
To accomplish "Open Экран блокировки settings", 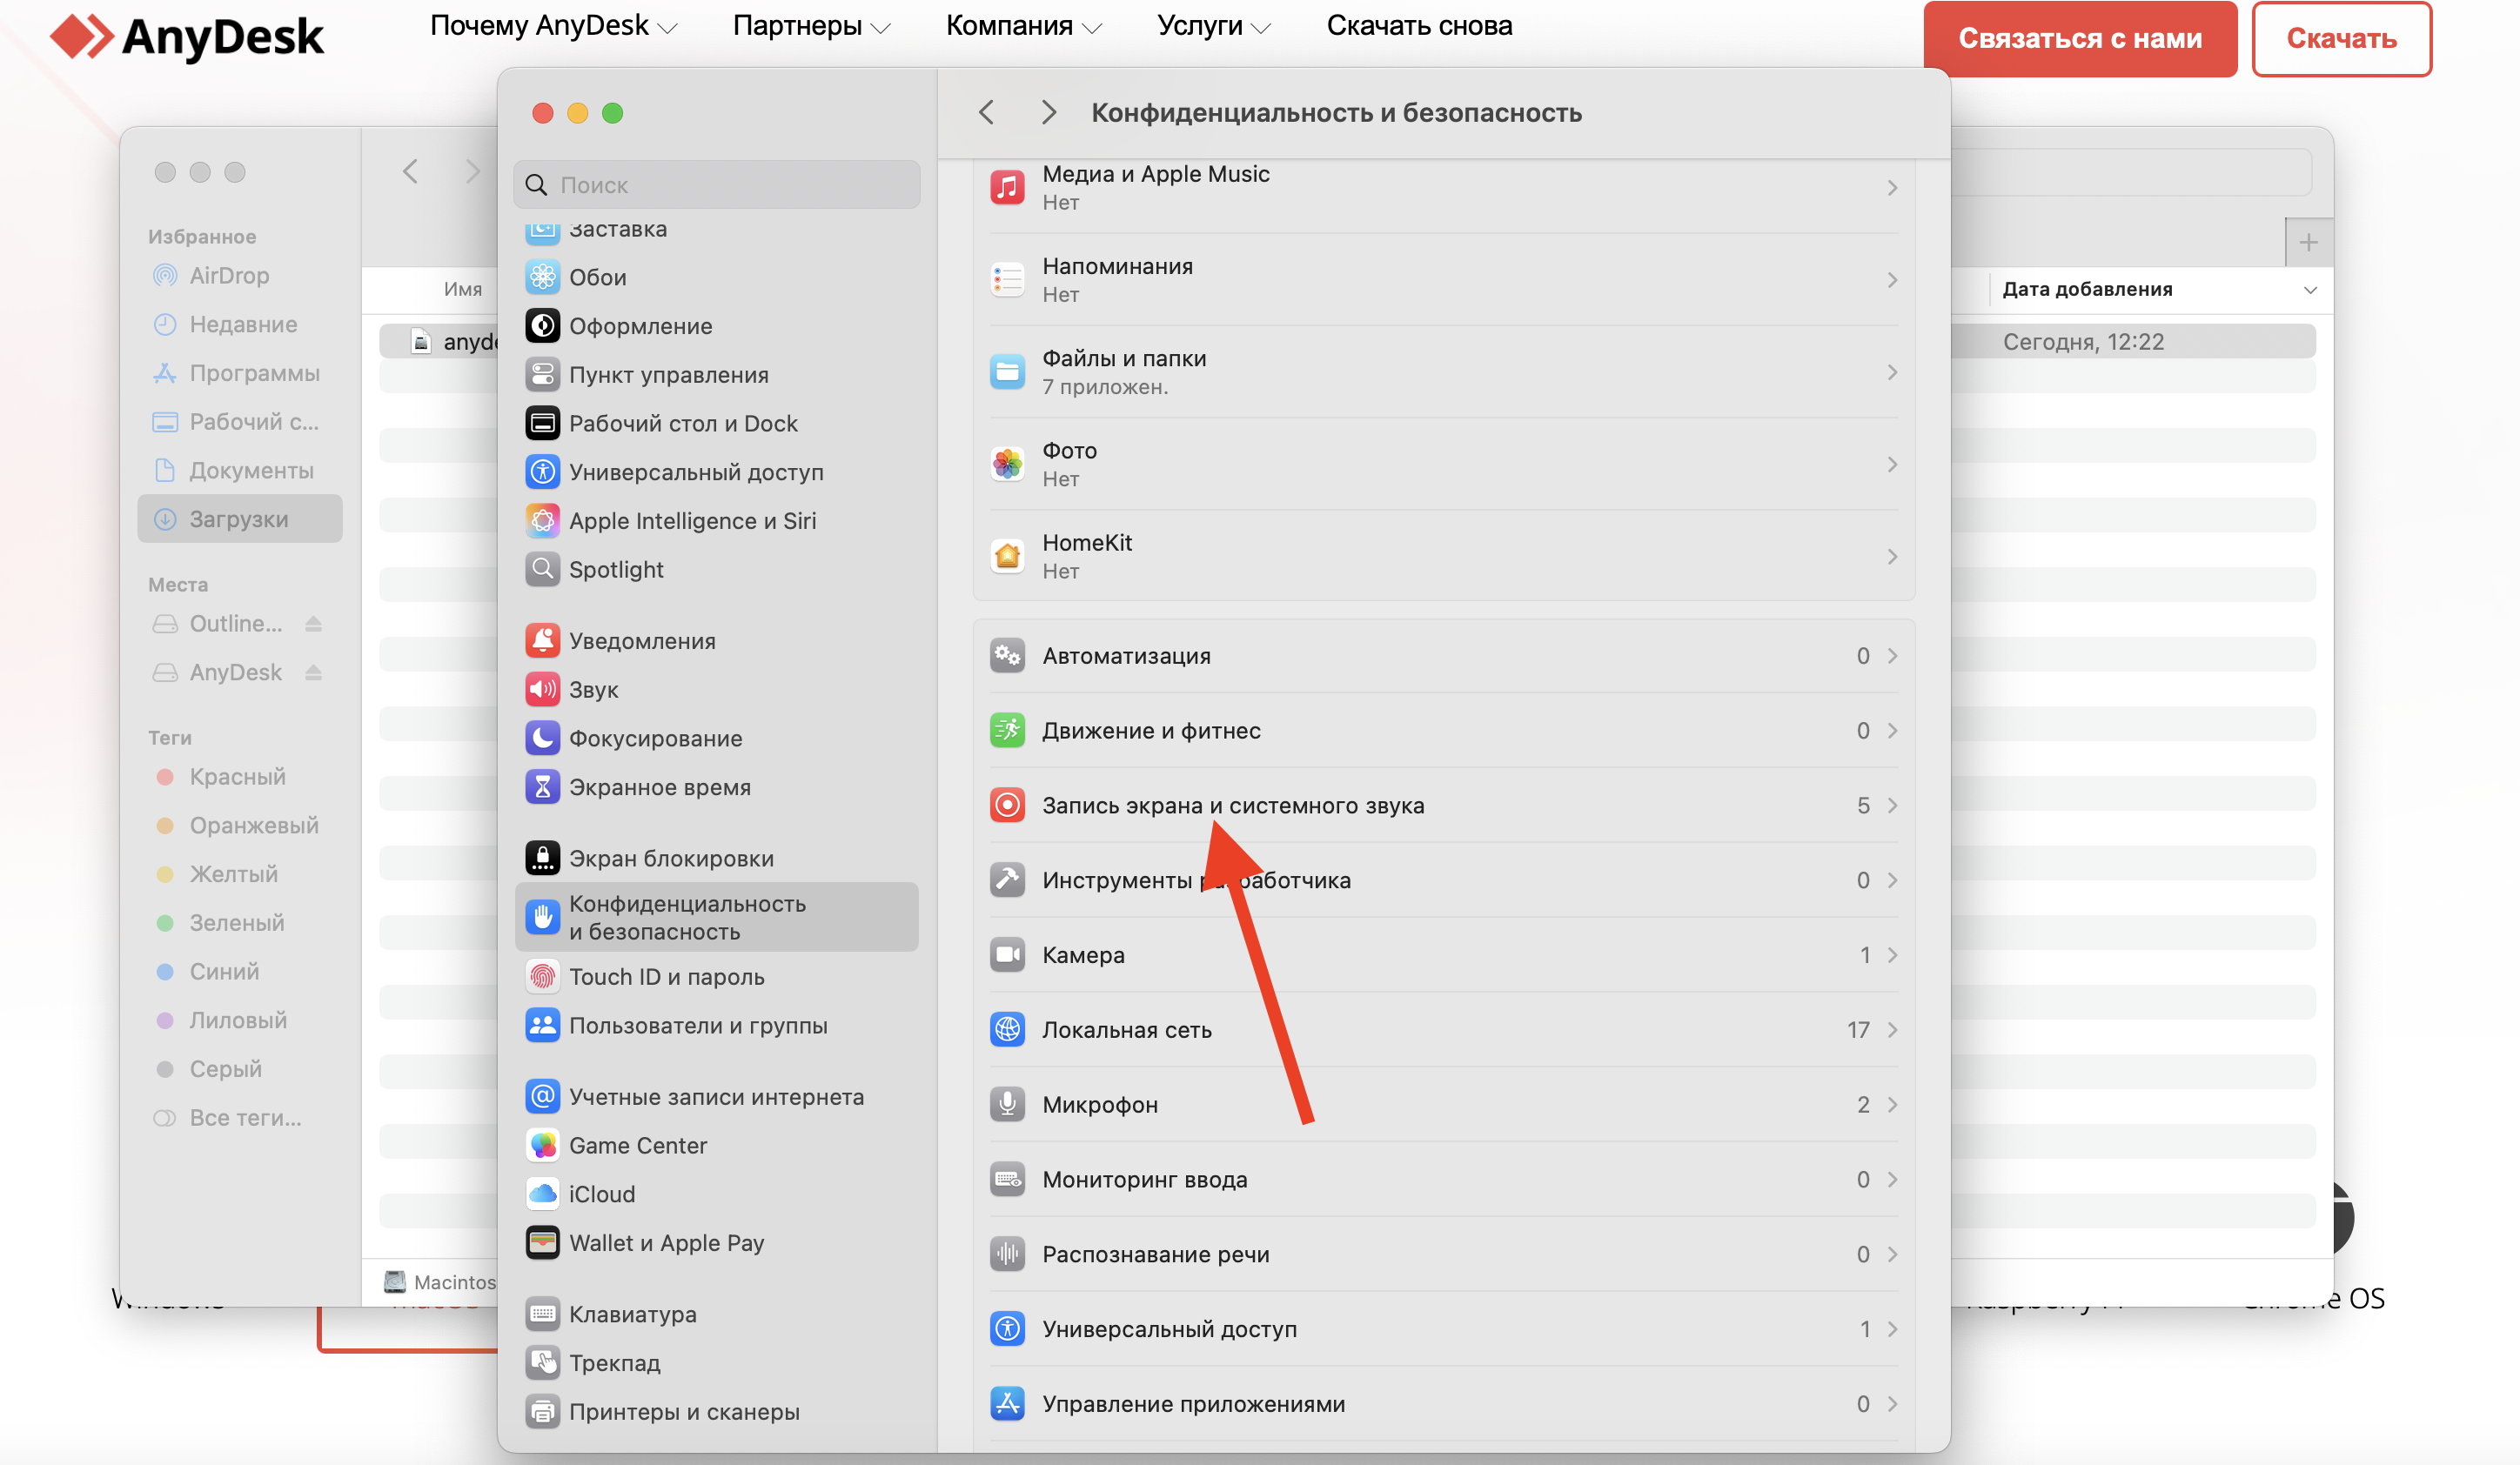I will point(716,859).
